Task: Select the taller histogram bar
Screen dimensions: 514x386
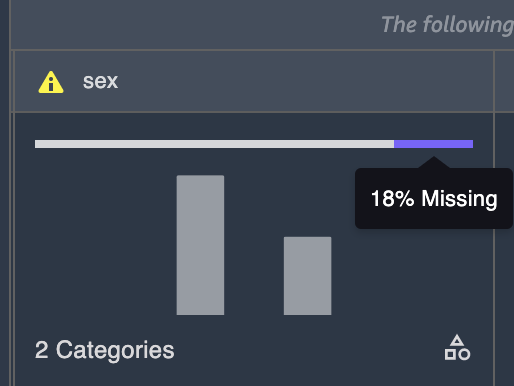Action: [x=200, y=245]
